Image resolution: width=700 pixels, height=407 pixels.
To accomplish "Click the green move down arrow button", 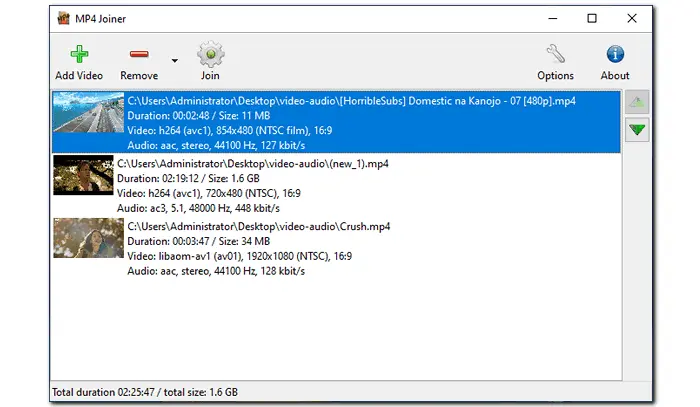I will [x=637, y=130].
